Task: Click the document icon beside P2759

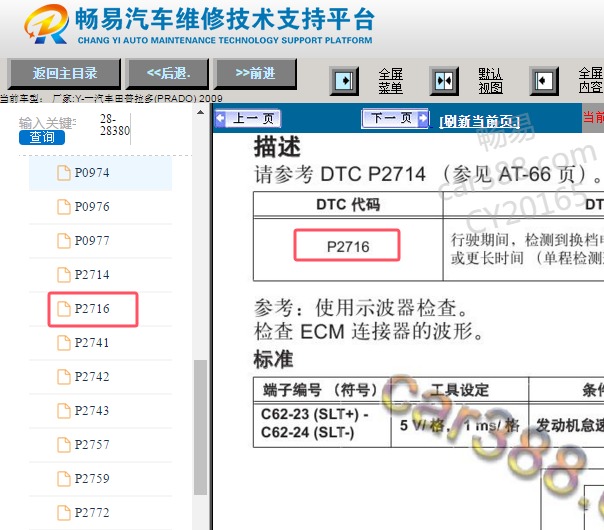Action: point(64,478)
